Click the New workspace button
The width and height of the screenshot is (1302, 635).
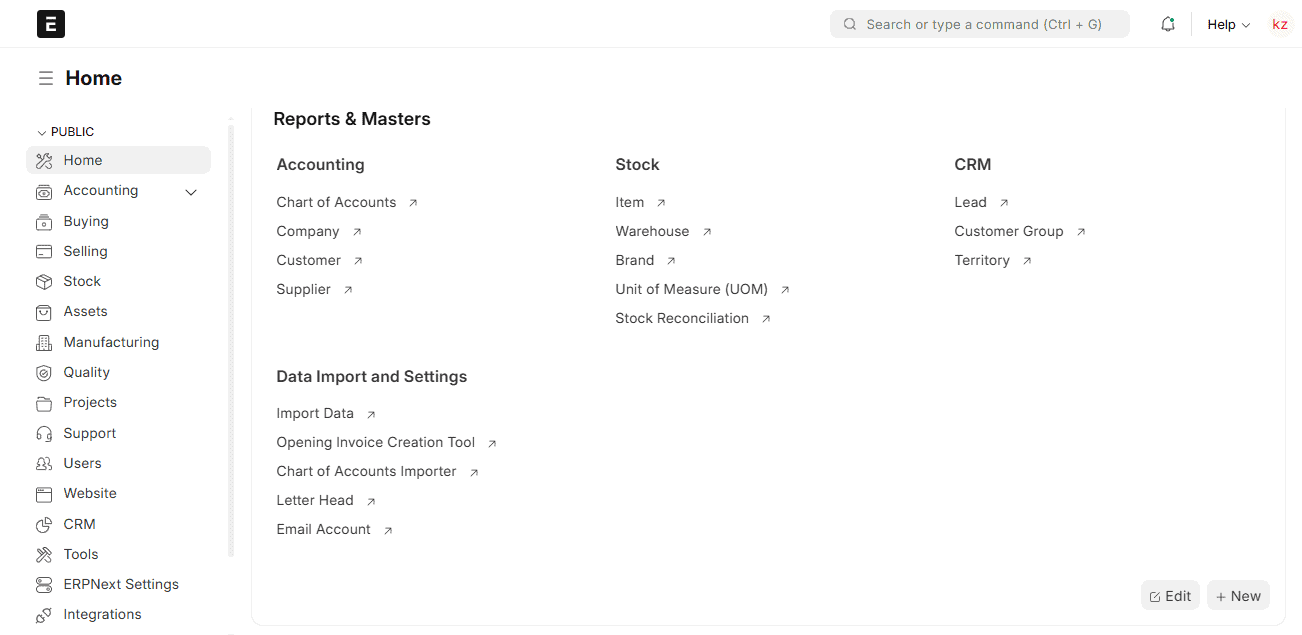[x=1238, y=596]
